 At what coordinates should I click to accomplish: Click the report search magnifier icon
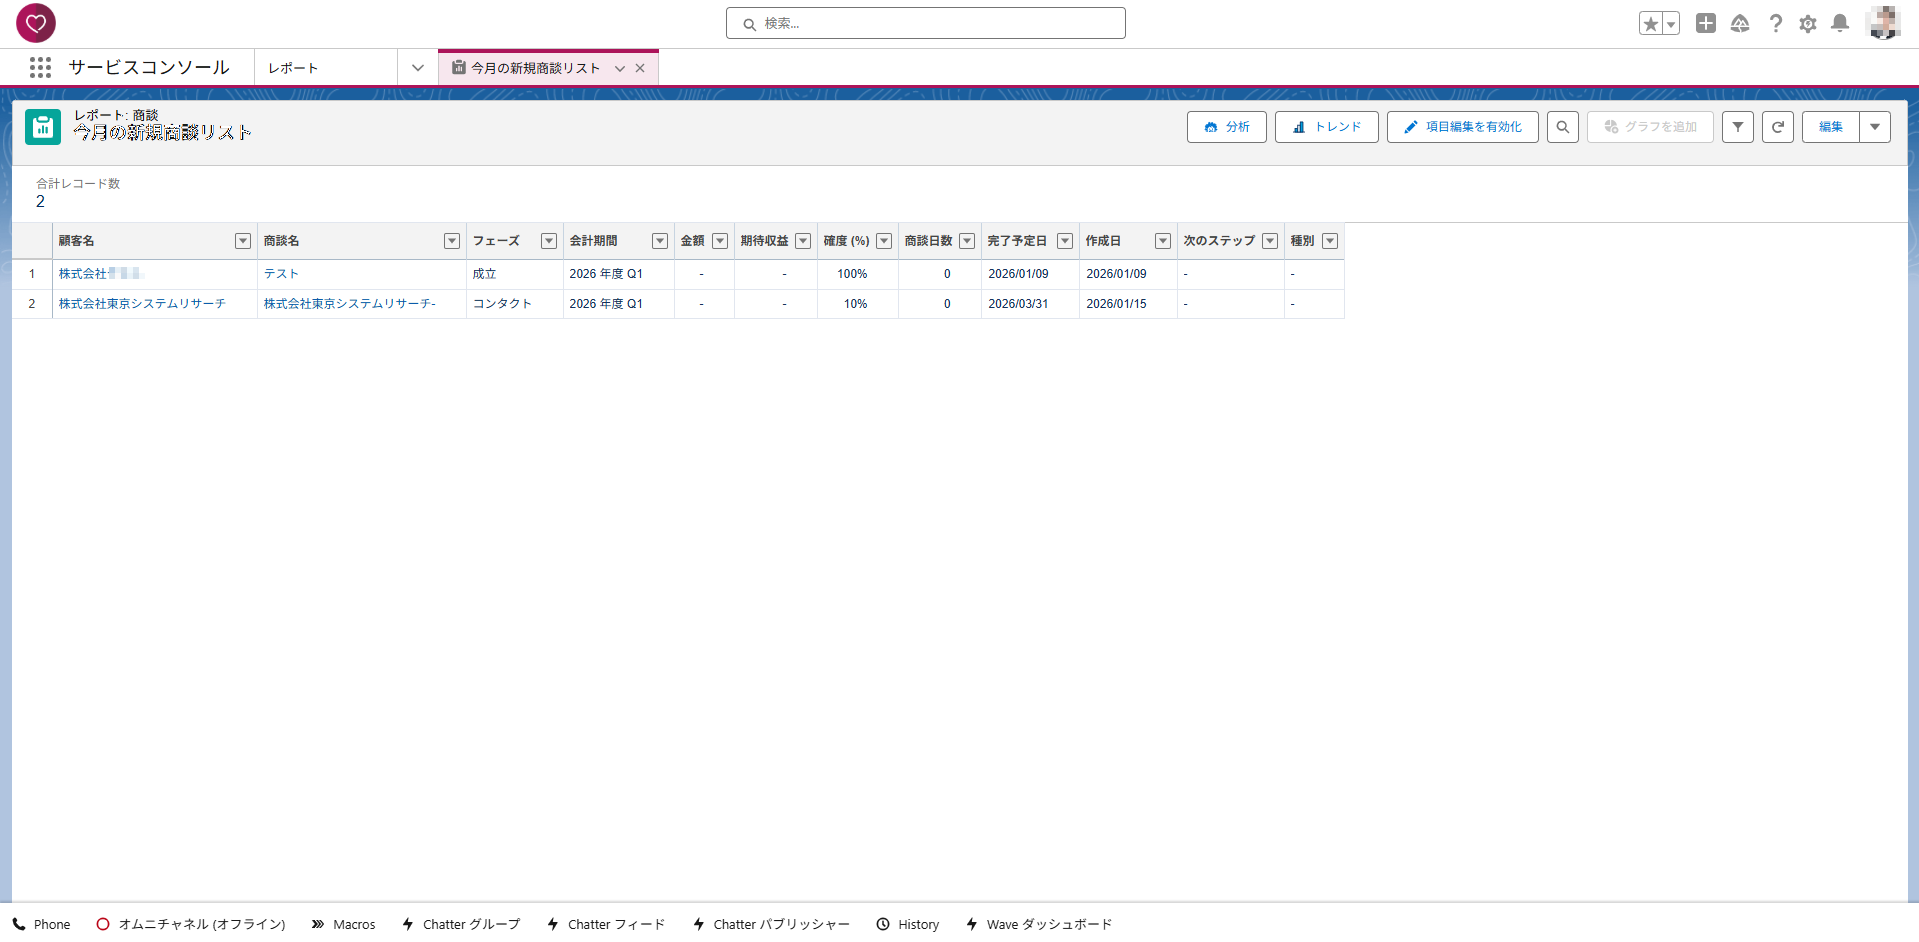click(1562, 127)
